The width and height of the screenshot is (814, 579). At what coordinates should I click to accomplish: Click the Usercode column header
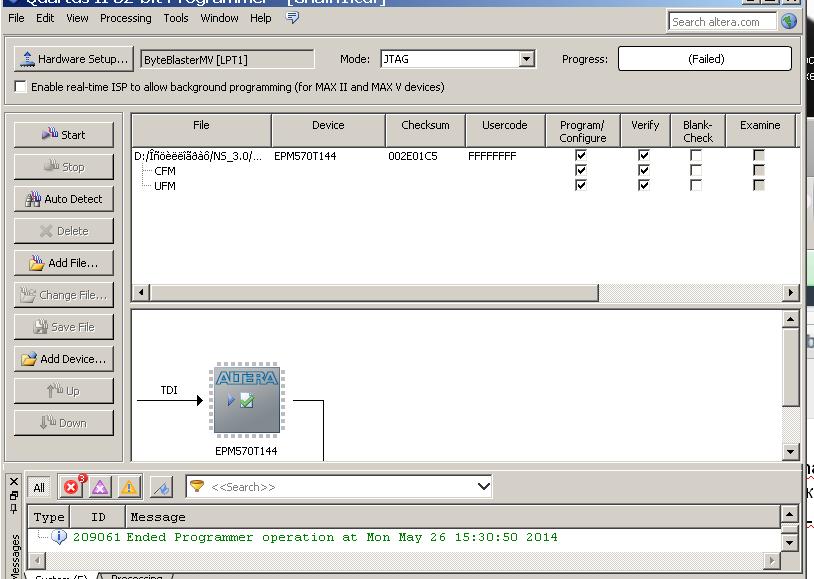505,130
